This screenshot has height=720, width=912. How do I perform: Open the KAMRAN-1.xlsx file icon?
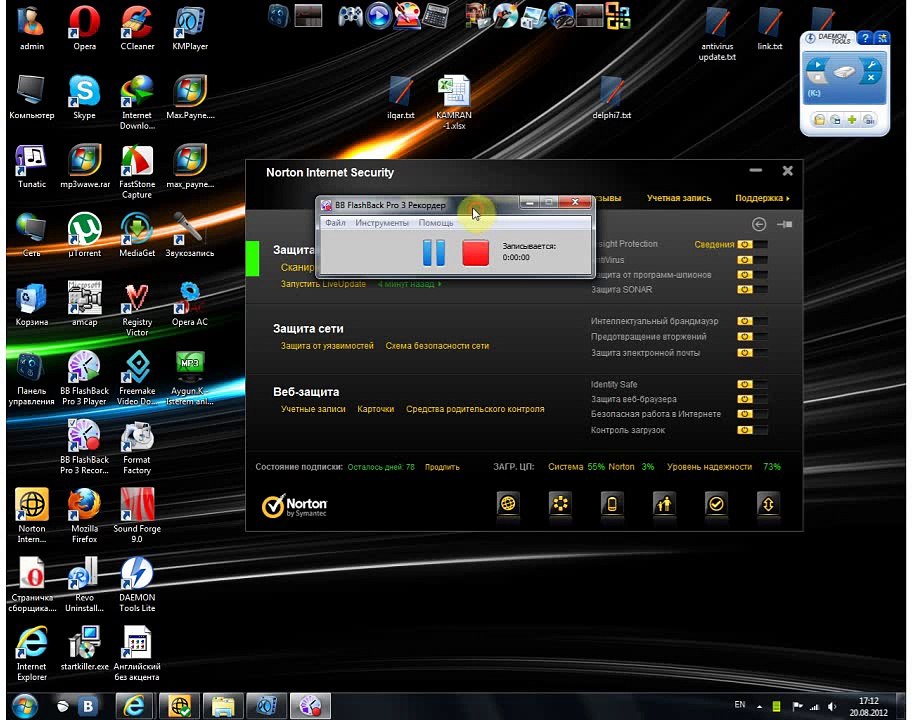[454, 102]
